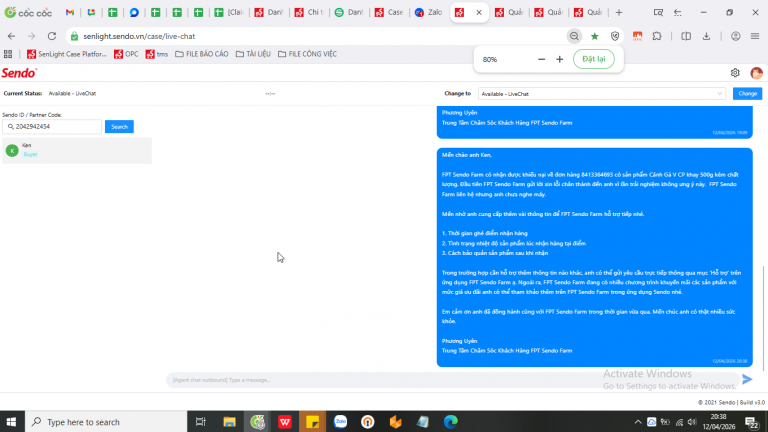Switch to the Case tab
Screen dimensions: 768x432
(x=389, y=13)
